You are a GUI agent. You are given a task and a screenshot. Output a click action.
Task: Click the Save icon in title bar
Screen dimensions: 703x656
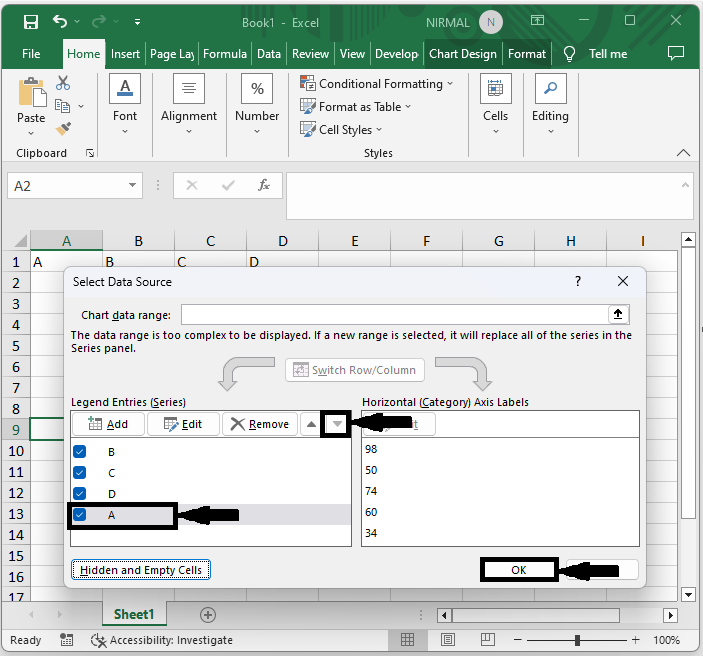(30, 21)
